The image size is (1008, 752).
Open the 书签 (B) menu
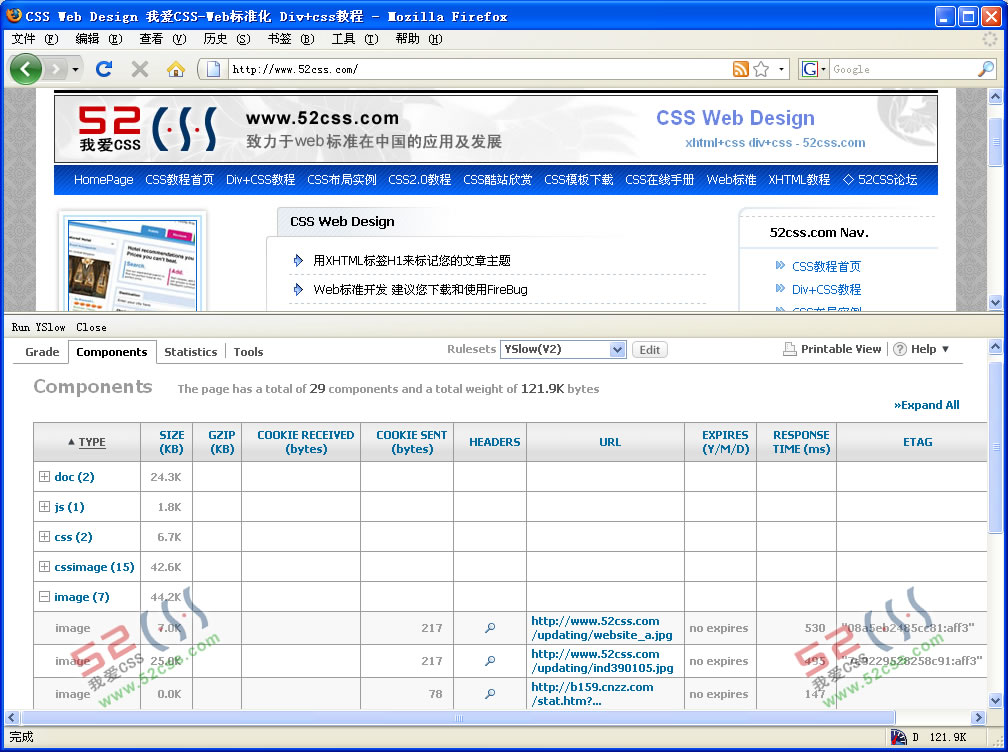tap(291, 39)
